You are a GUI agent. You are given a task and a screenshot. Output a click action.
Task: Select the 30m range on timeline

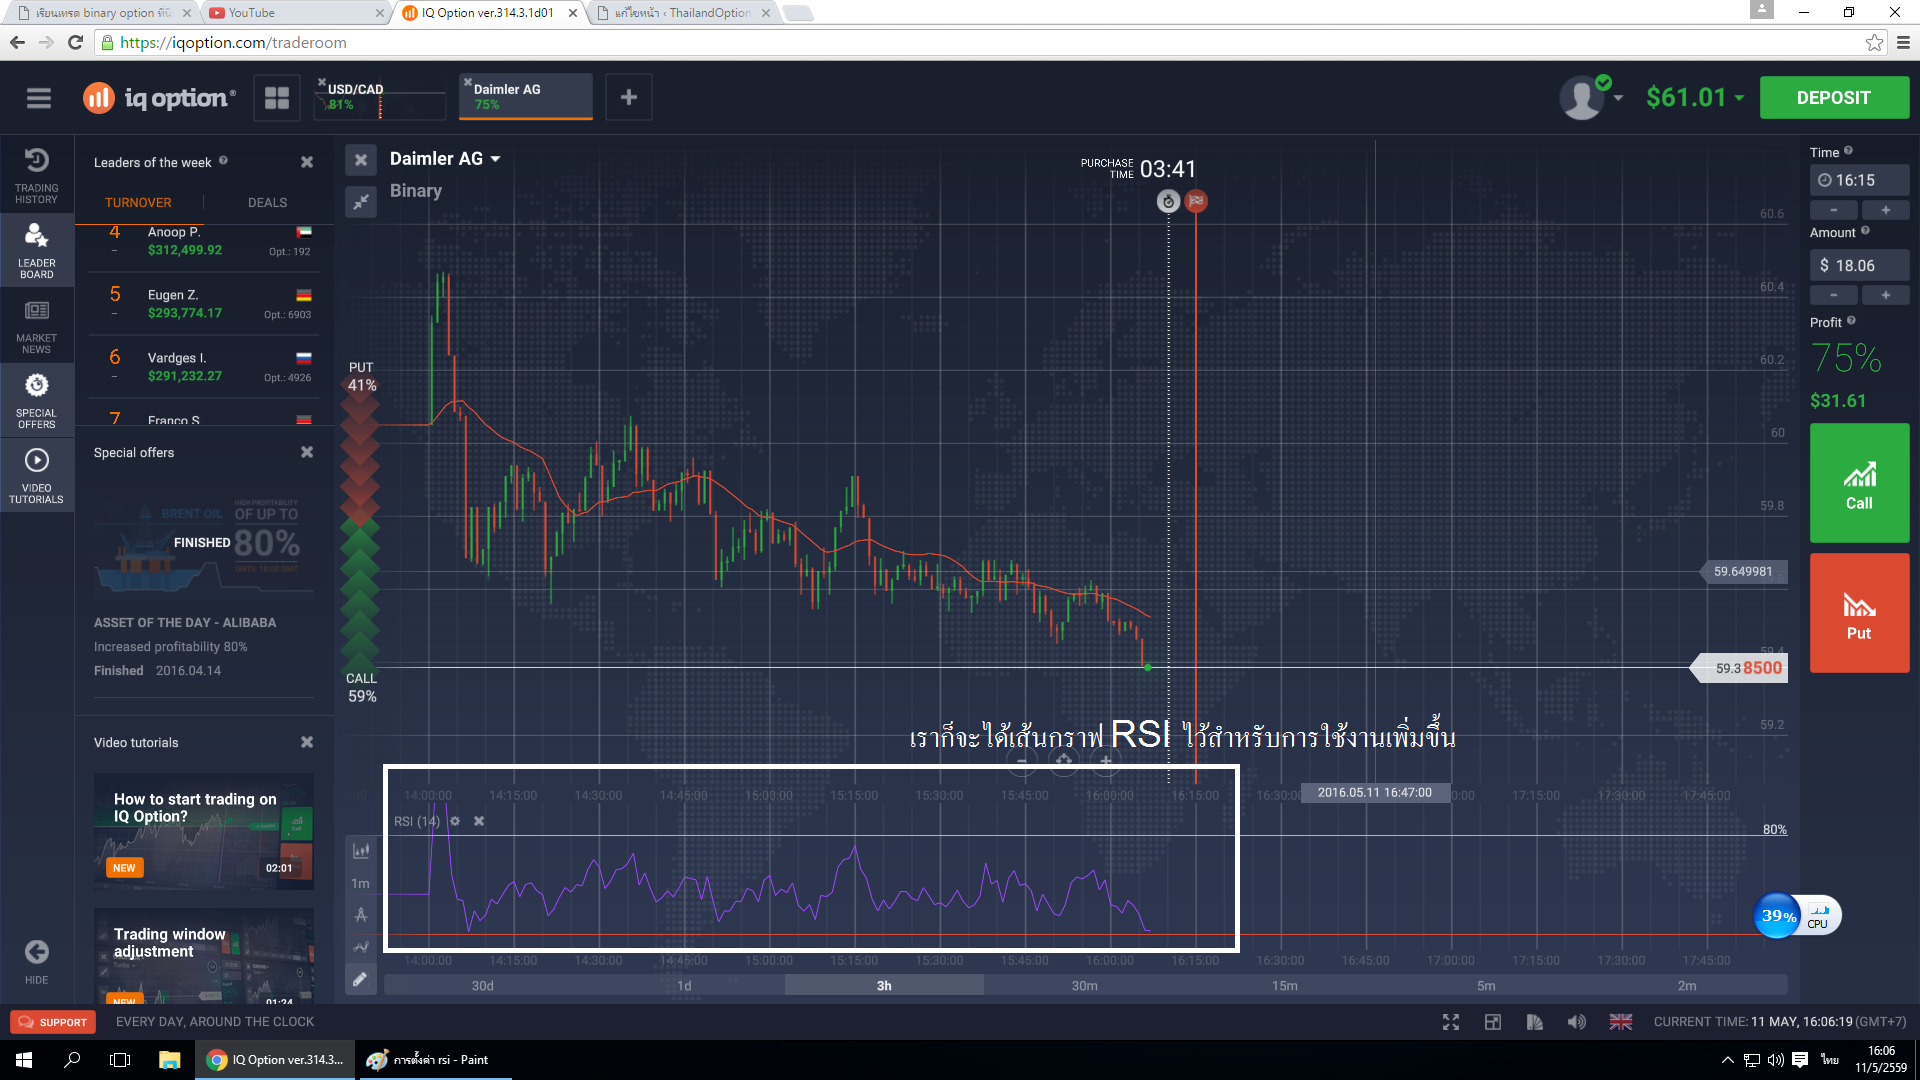click(1084, 986)
